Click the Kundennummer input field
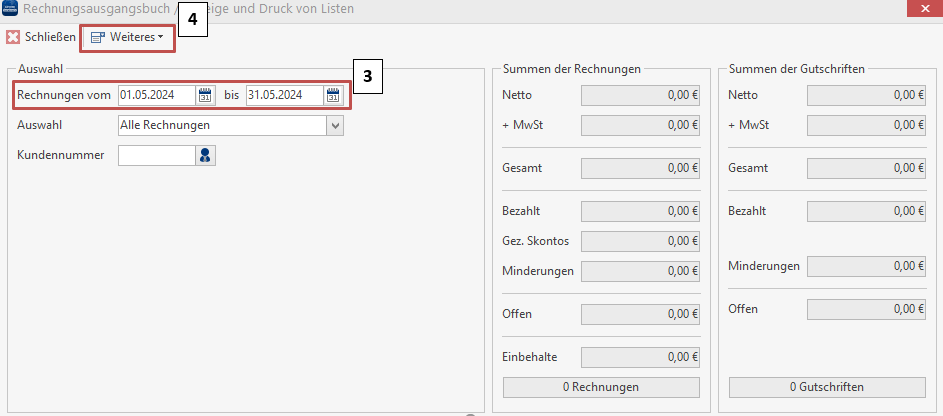 point(157,155)
